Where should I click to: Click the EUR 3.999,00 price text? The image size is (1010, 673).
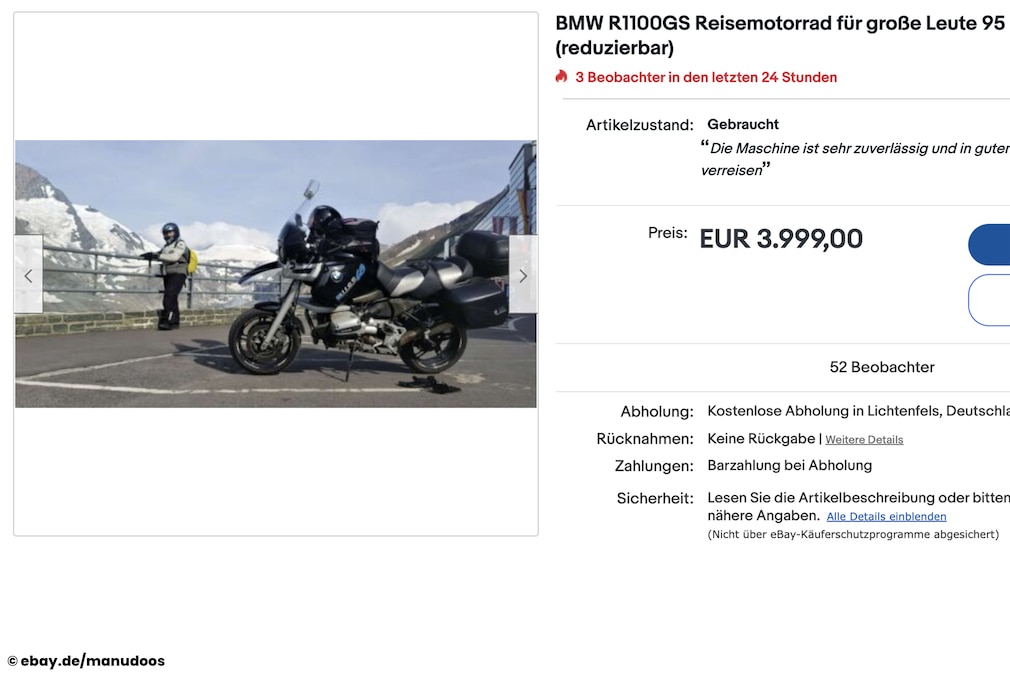[781, 239]
